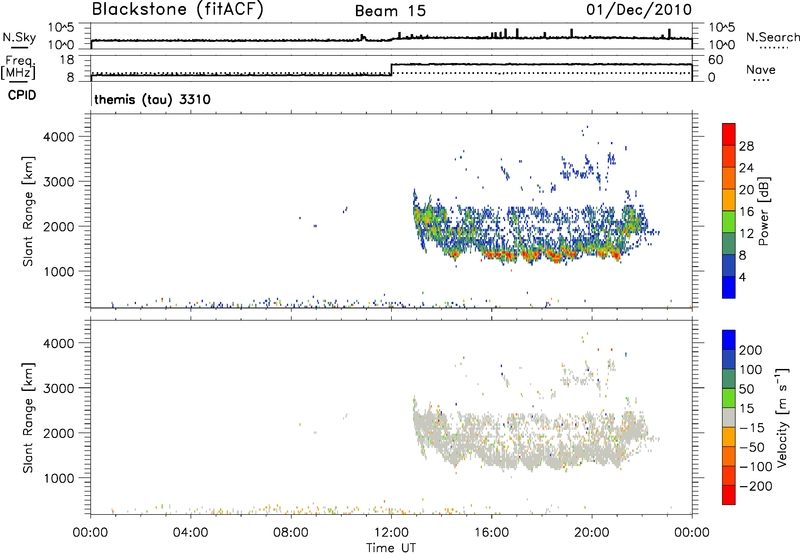This screenshot has height=554, width=800.
Task: Click the power panel 'Slant Range [km]' title
Action: (28, 211)
